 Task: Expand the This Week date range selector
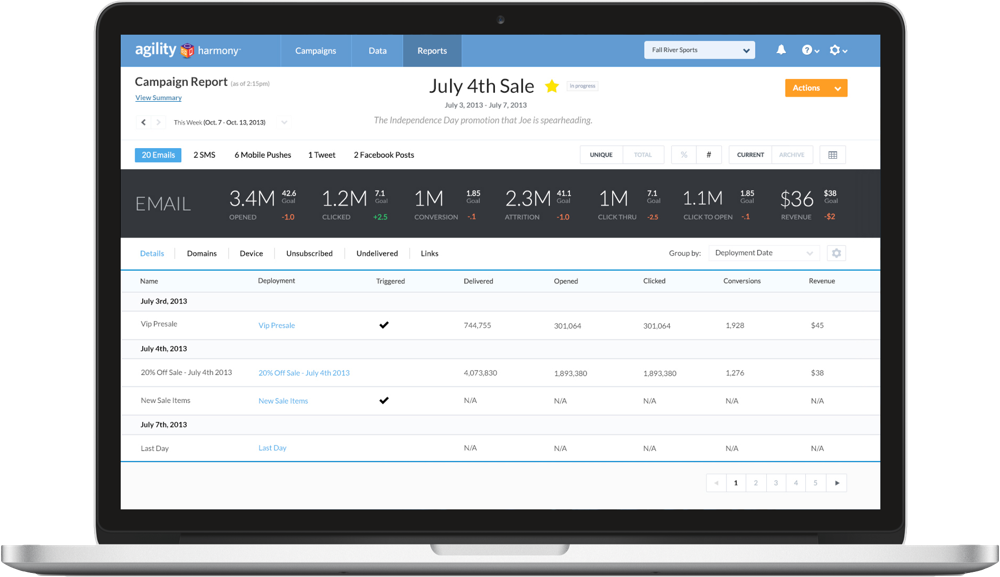pyautogui.click(x=283, y=120)
